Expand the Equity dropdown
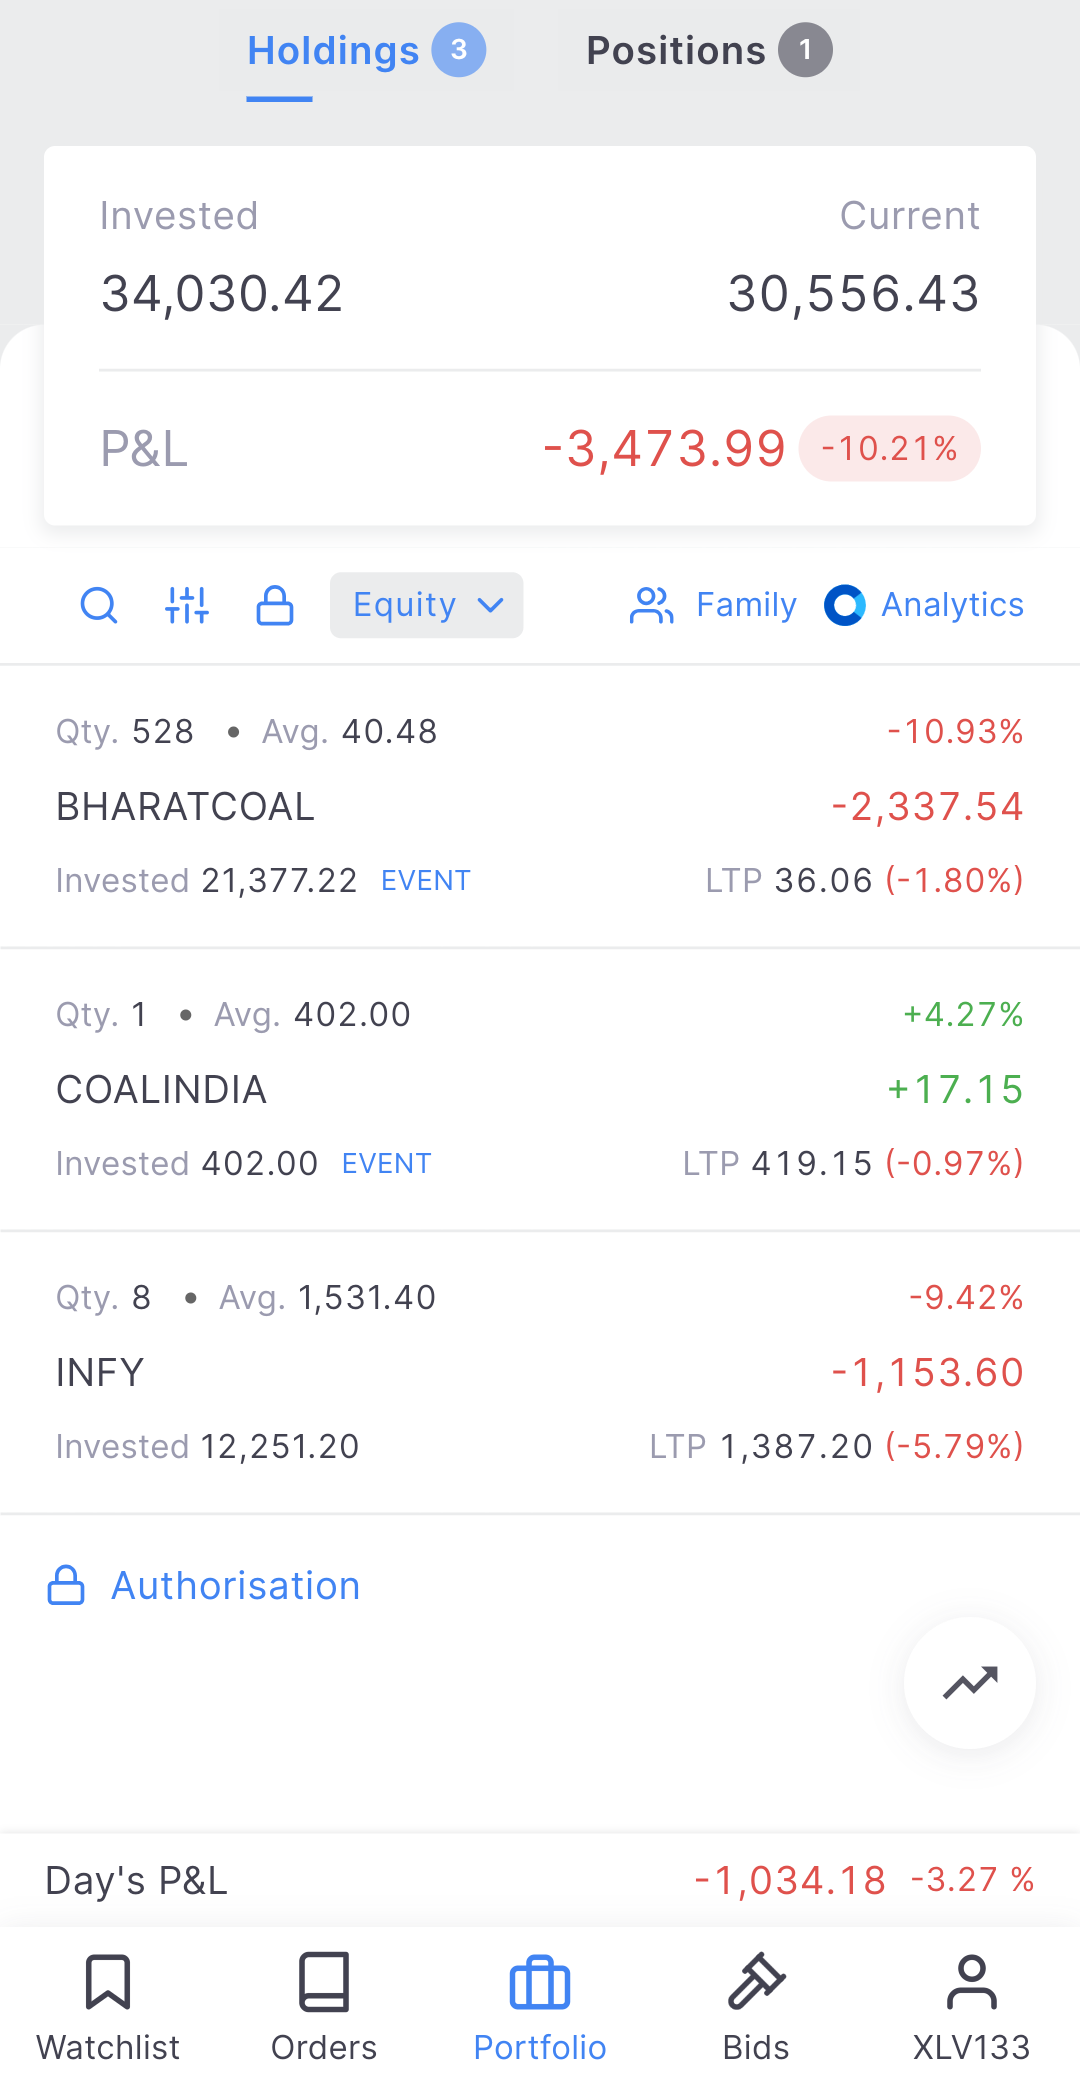Screen dimensions: 1080x2091 [427, 605]
